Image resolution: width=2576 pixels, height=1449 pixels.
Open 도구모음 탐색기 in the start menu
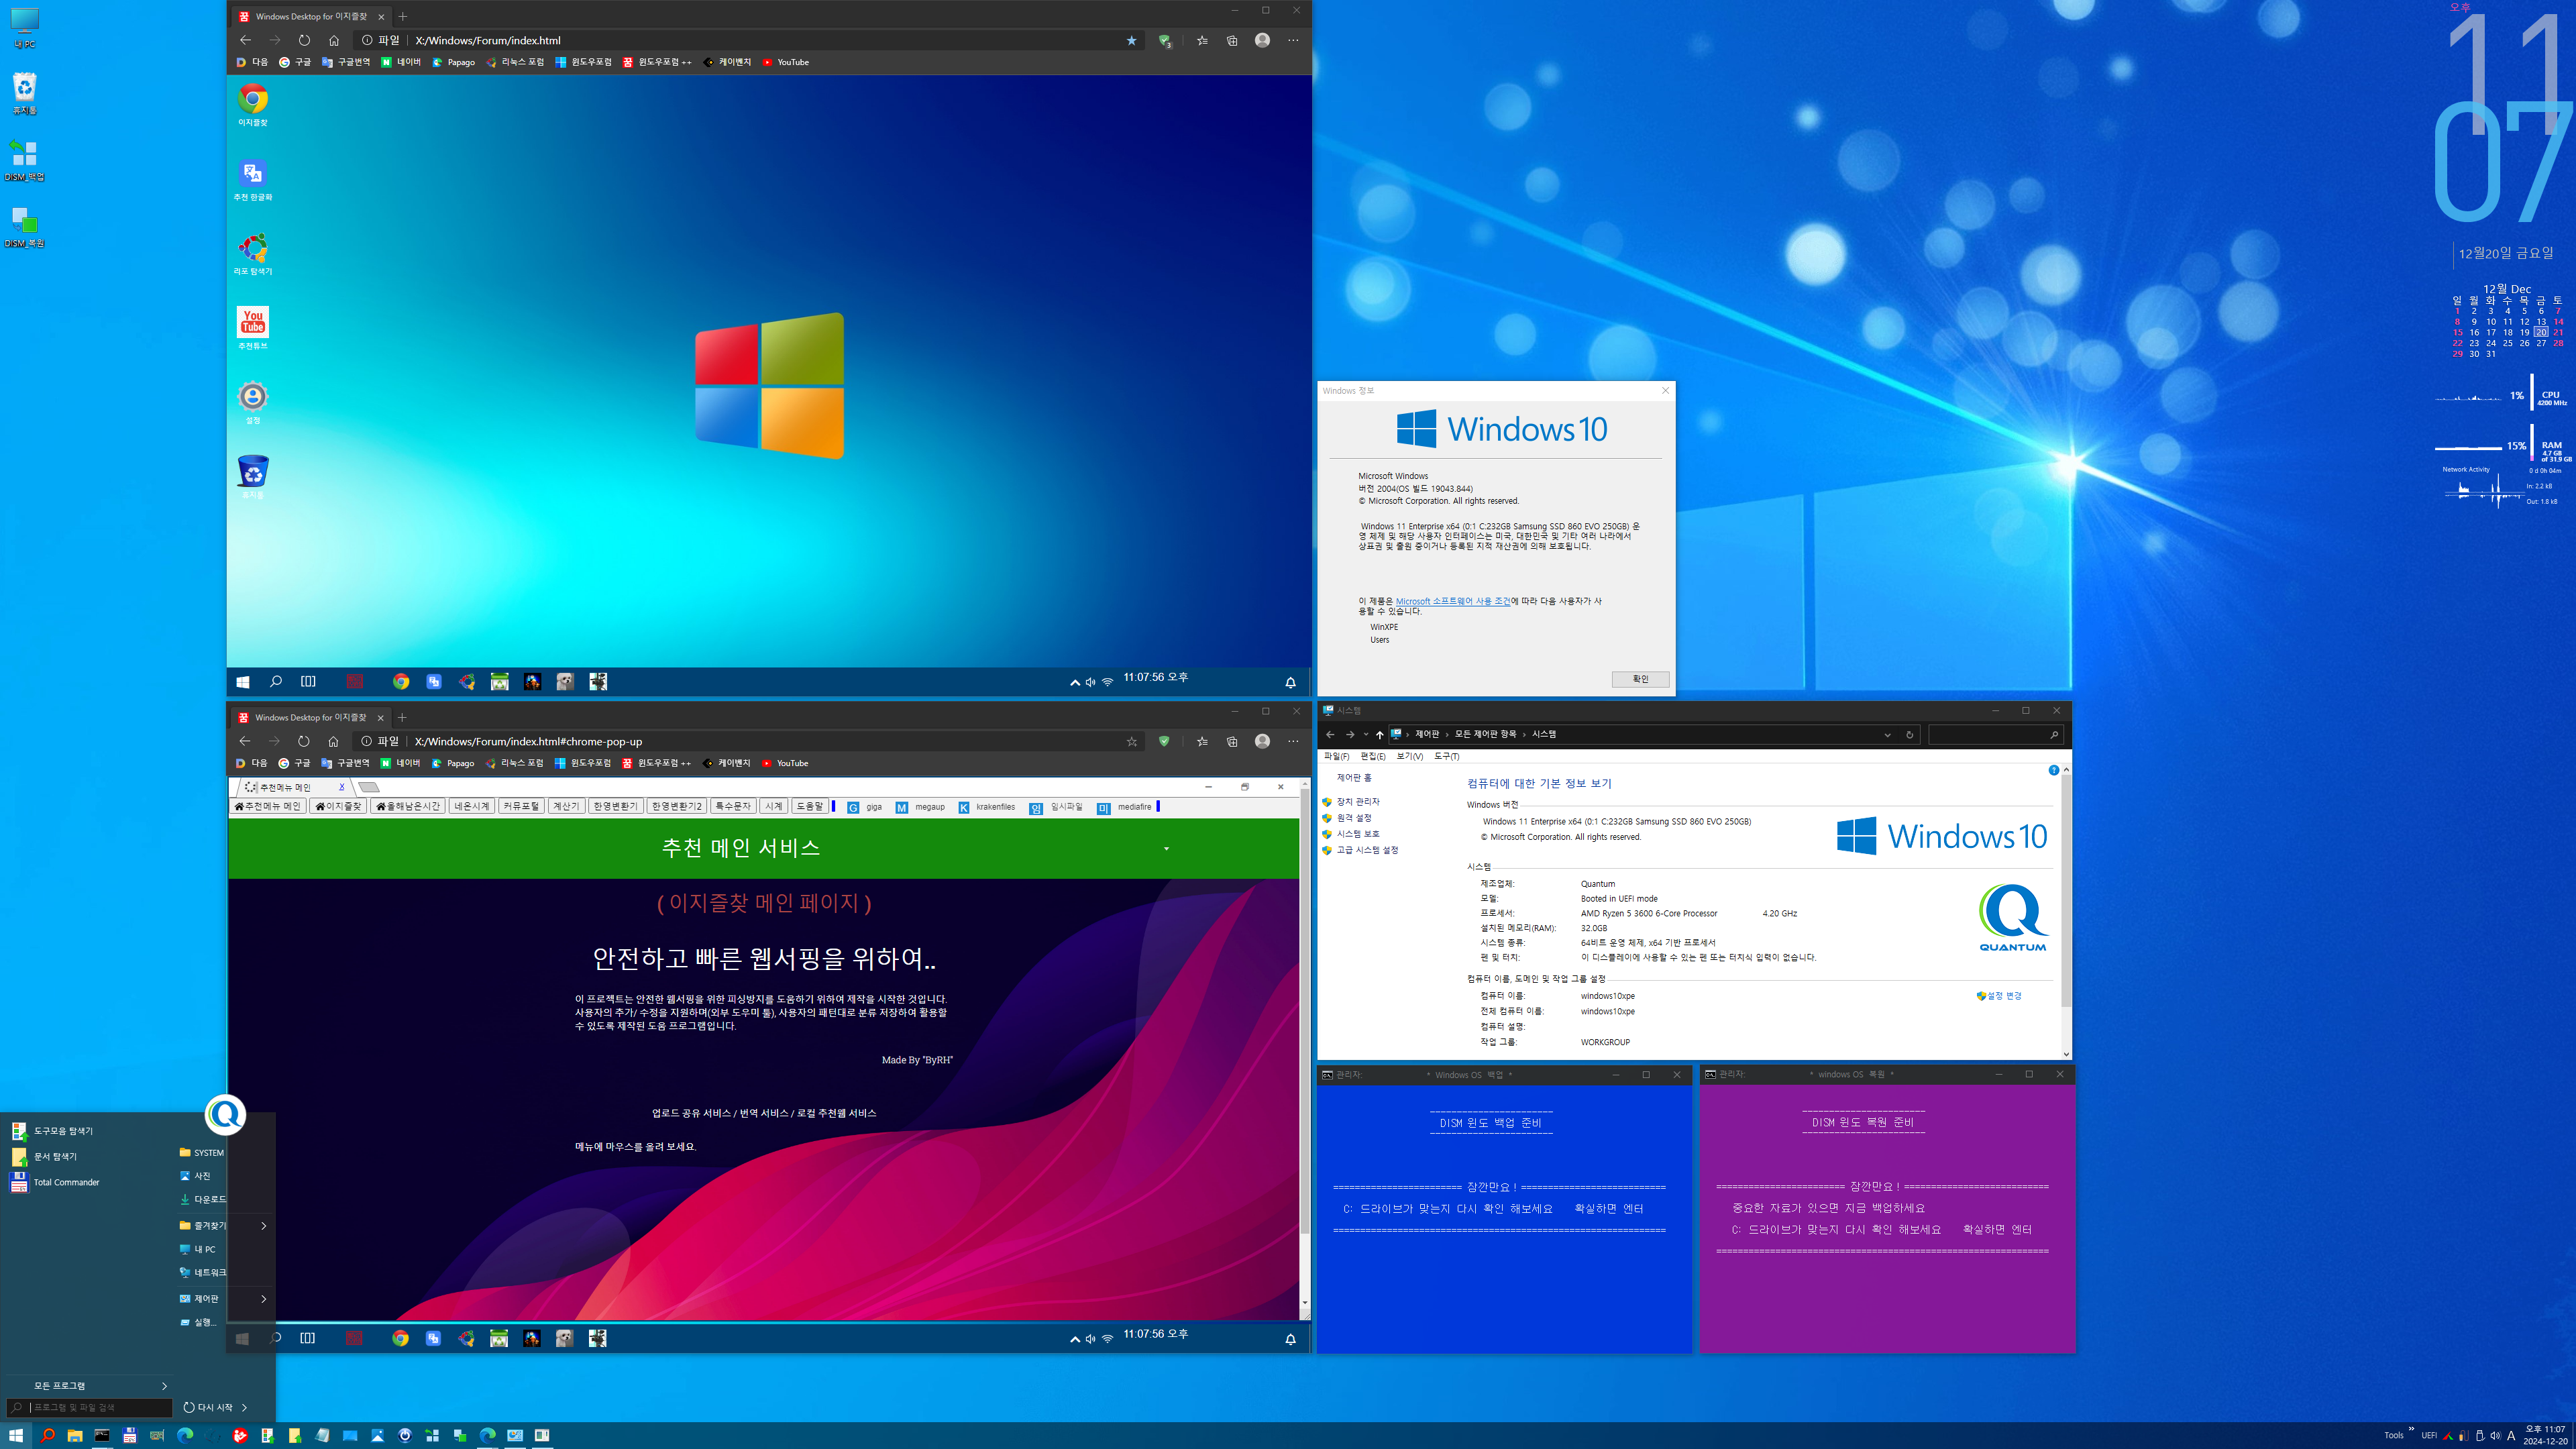click(53, 1131)
